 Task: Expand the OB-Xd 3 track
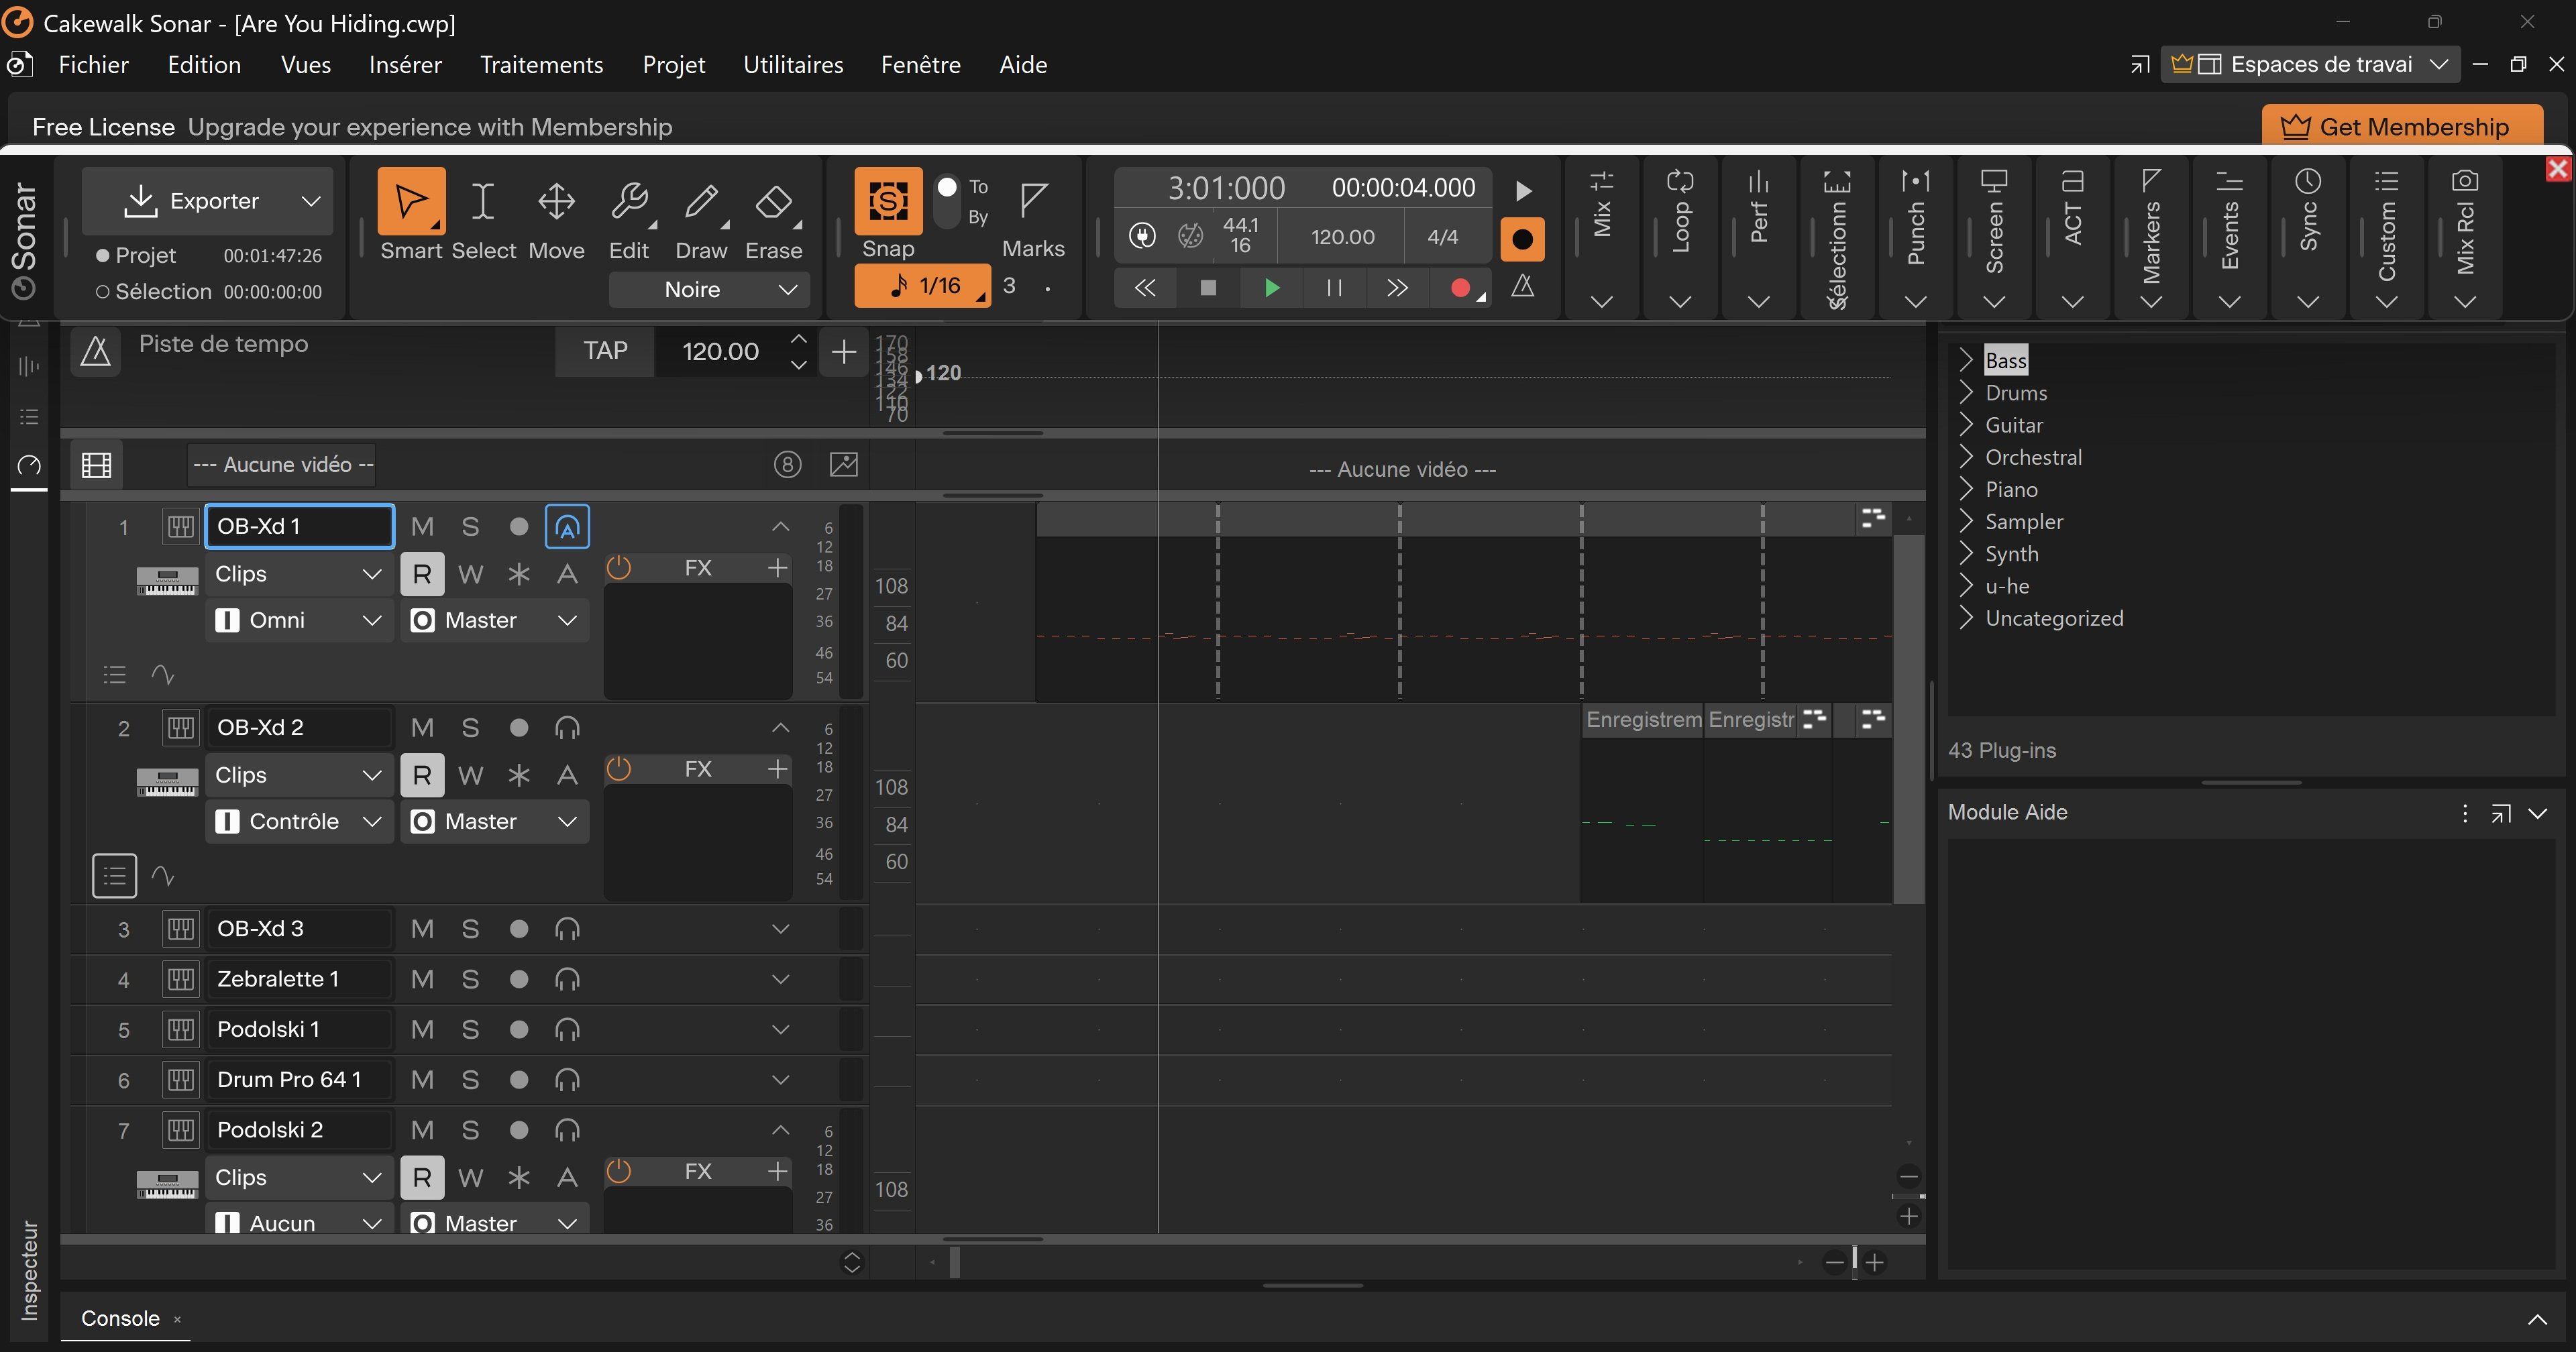[780, 929]
